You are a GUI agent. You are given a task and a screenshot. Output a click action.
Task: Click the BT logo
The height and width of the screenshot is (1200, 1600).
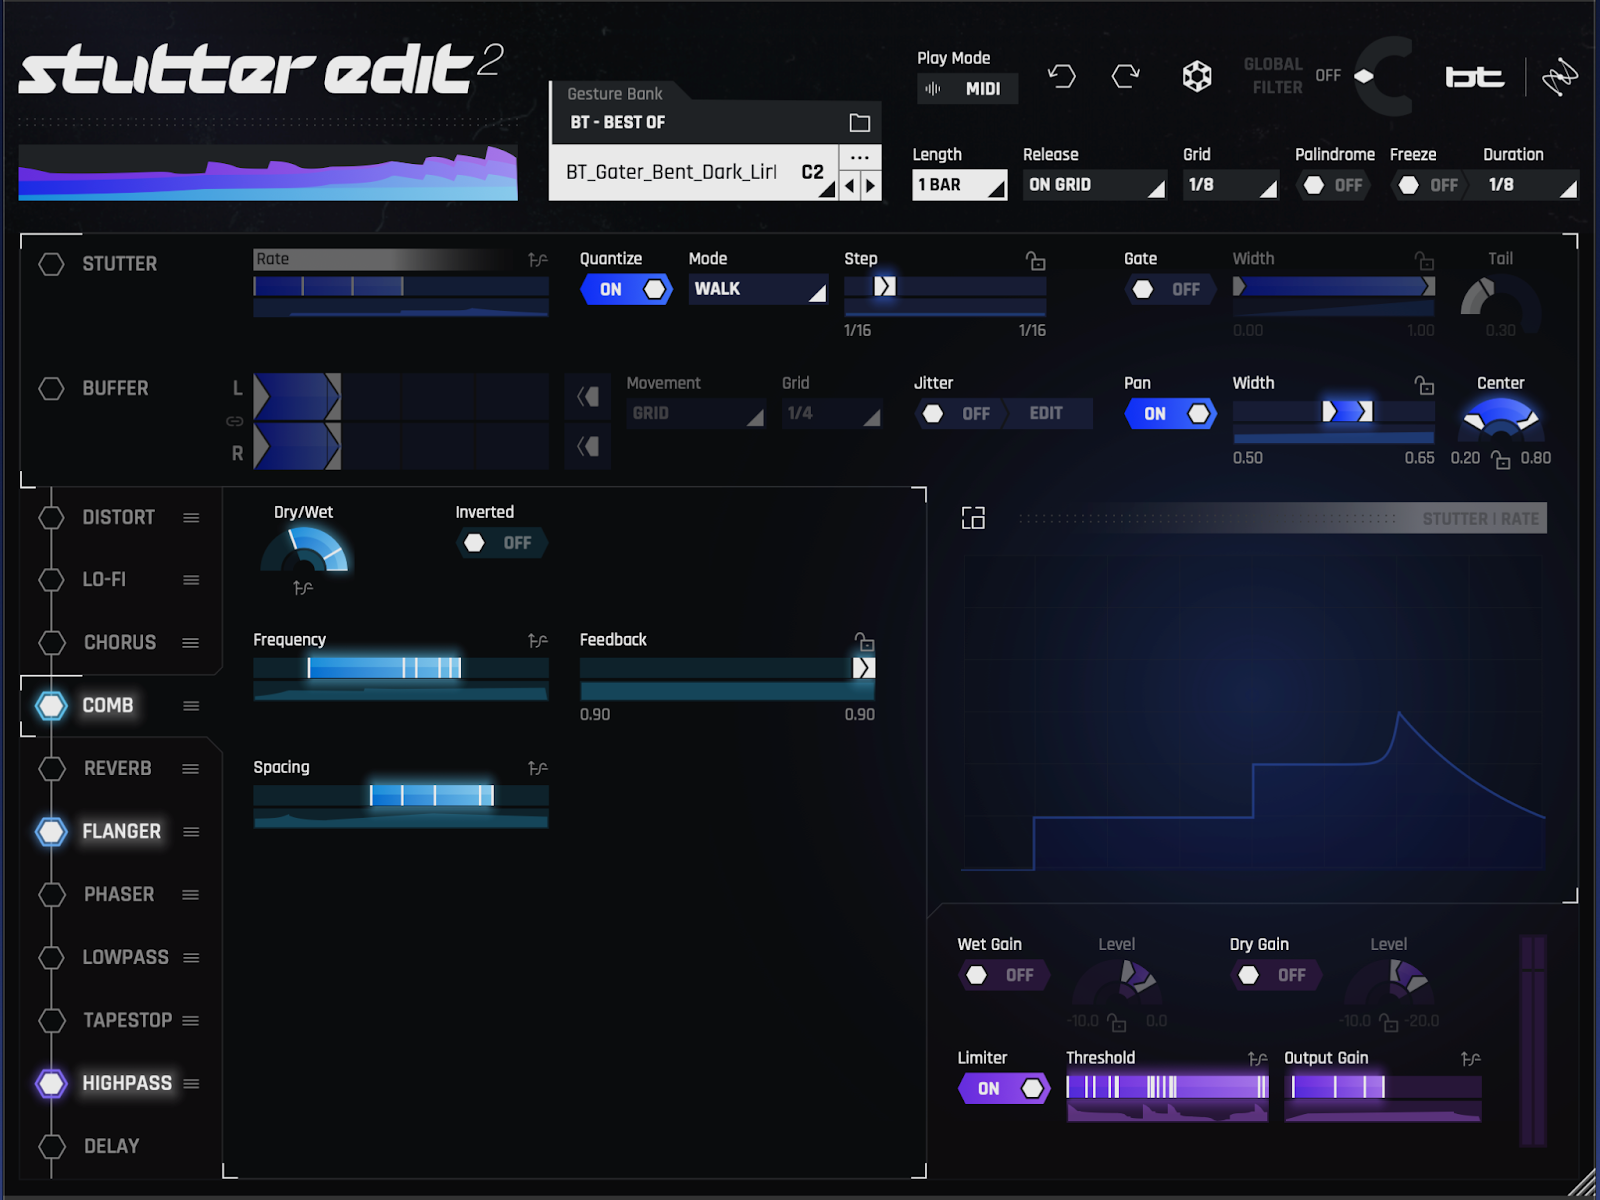point(1475,77)
